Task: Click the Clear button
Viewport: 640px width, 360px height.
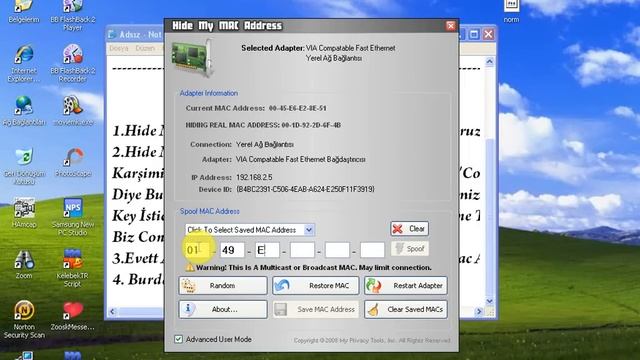Action: tap(409, 229)
